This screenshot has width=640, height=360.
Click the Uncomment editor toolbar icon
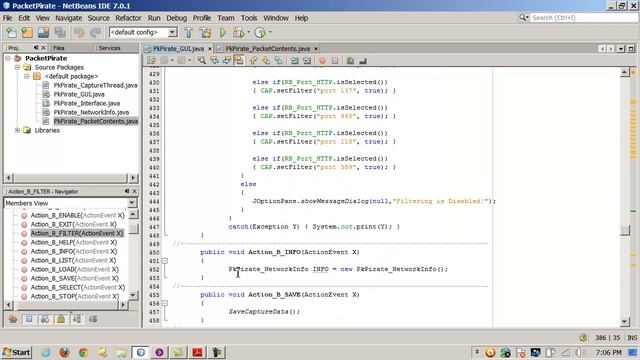tap(362, 60)
